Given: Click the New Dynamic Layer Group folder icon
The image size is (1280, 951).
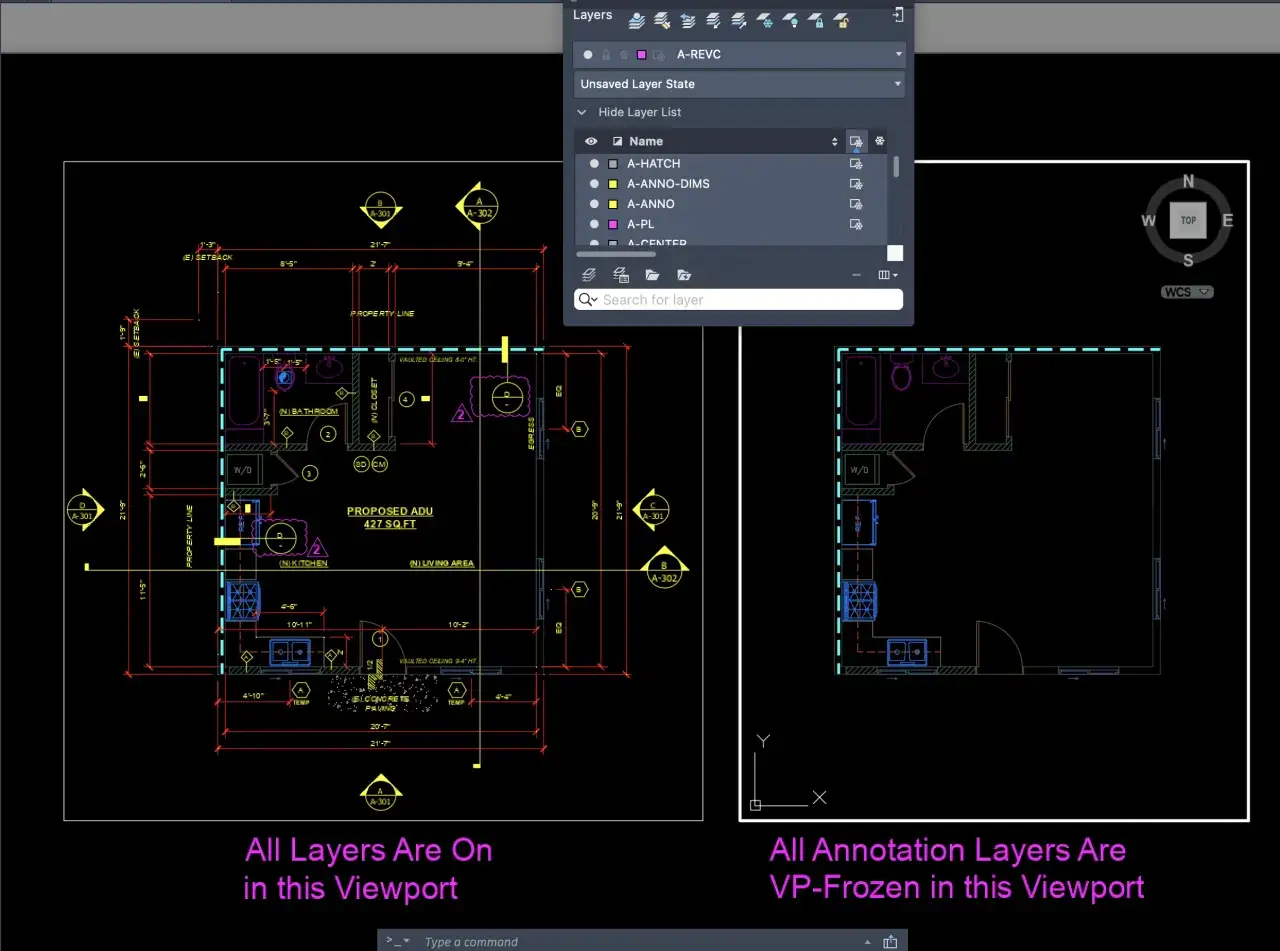Looking at the screenshot, I should coord(684,275).
